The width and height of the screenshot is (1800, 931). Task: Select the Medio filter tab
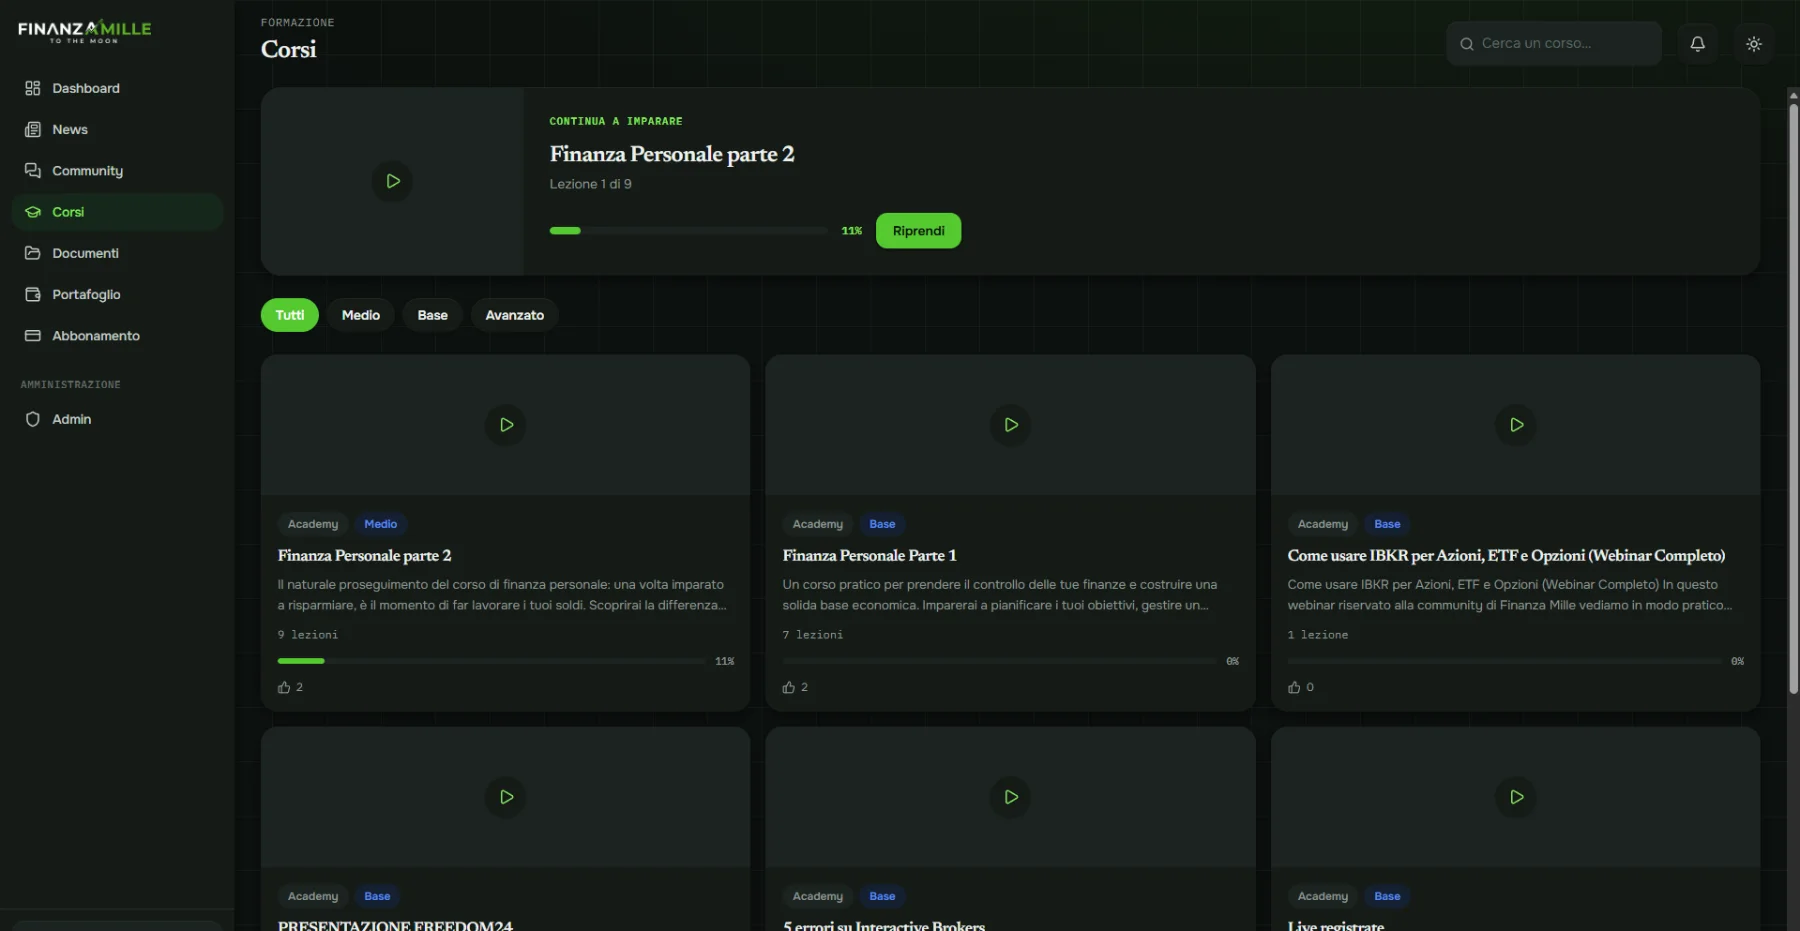361,315
